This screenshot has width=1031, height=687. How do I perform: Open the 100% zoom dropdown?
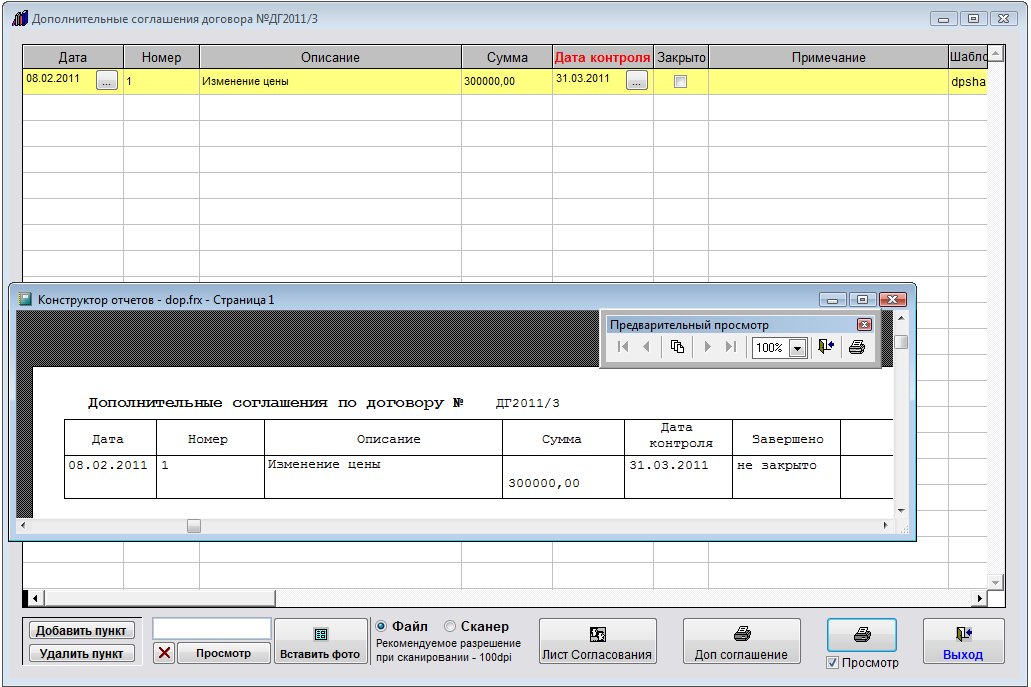click(x=797, y=348)
